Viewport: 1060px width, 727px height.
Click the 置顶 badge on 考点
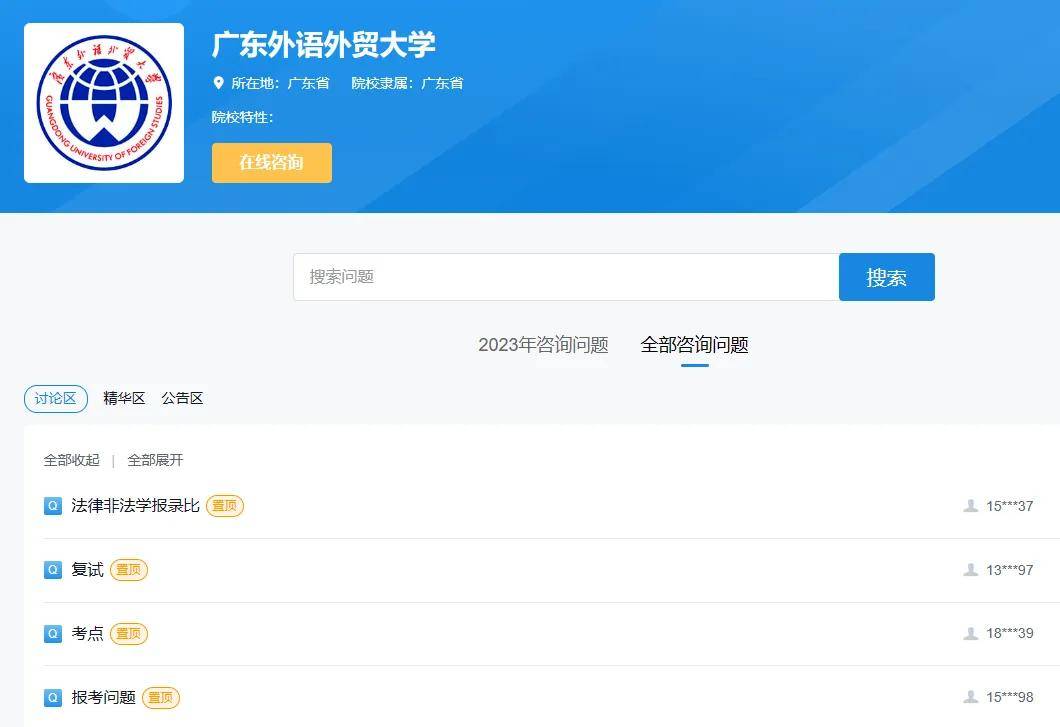coord(128,634)
